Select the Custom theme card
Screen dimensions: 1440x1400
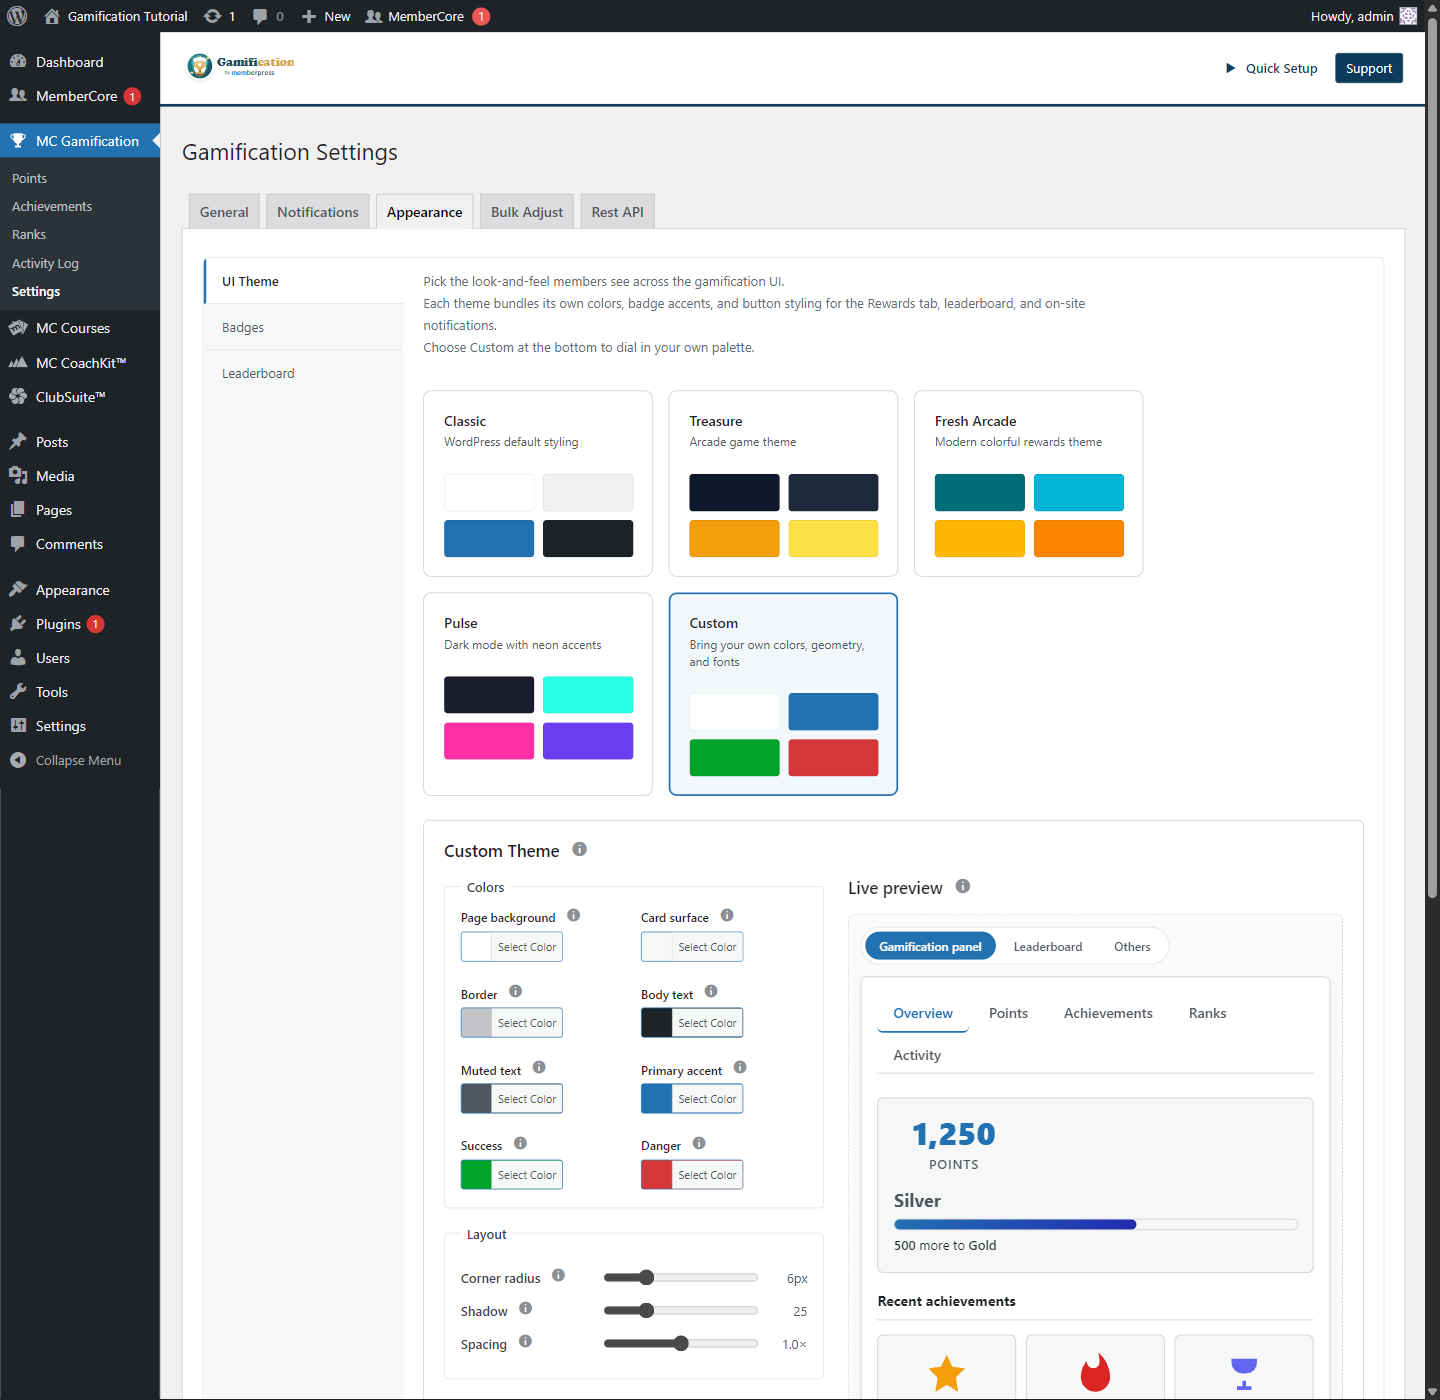tap(783, 694)
